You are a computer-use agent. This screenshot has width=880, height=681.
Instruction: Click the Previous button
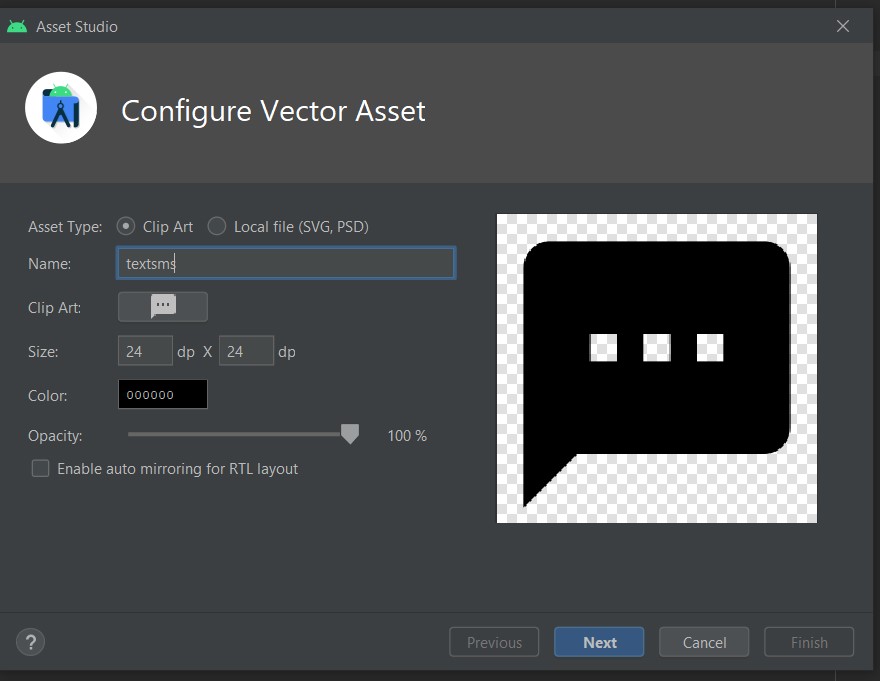(x=494, y=642)
